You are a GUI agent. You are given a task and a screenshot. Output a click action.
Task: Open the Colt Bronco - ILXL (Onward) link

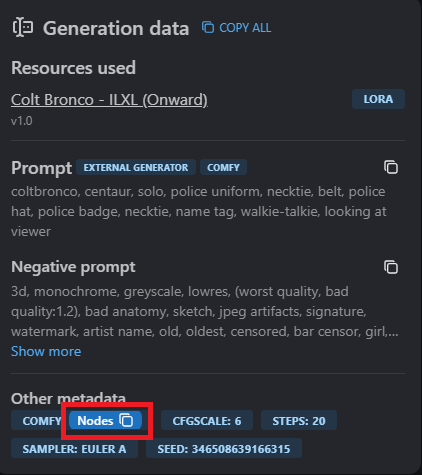pos(109,100)
